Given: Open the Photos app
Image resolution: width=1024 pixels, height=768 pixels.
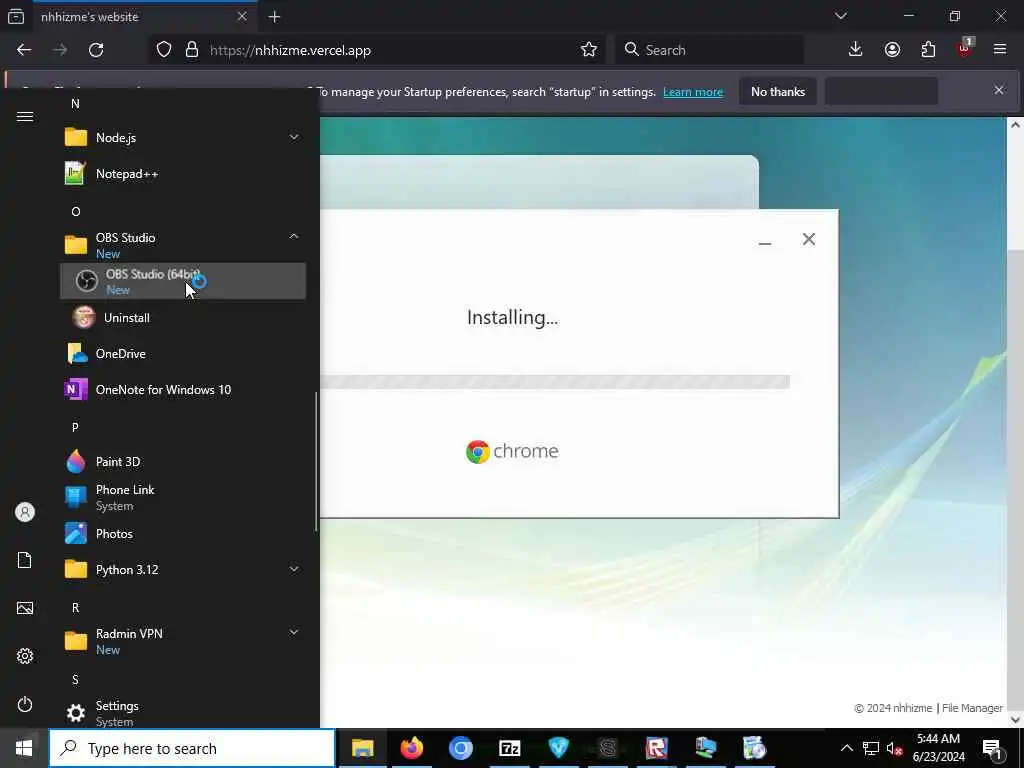Looking at the screenshot, I should point(182,534).
